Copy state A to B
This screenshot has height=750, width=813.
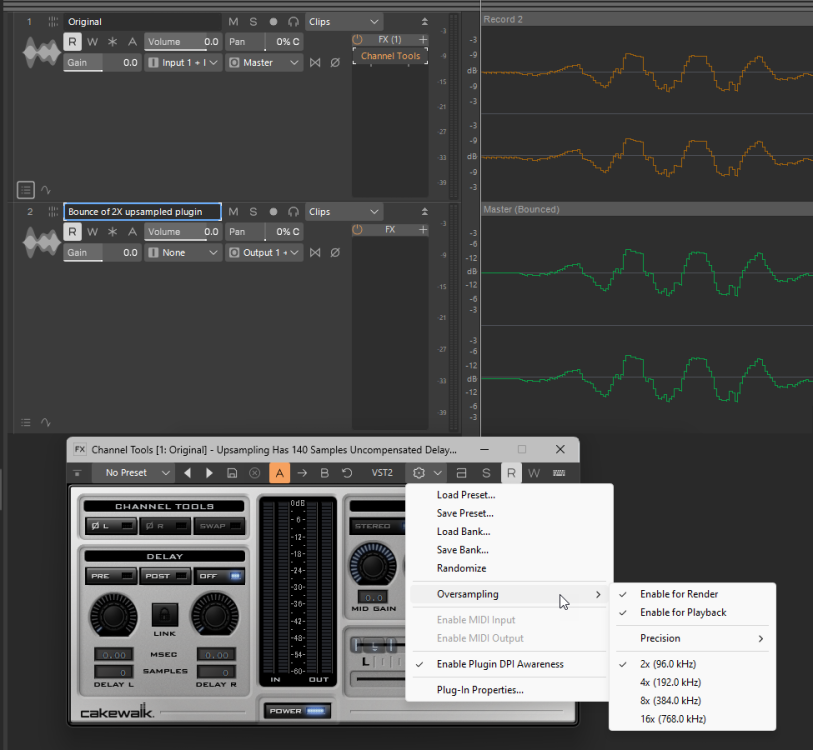(302, 473)
